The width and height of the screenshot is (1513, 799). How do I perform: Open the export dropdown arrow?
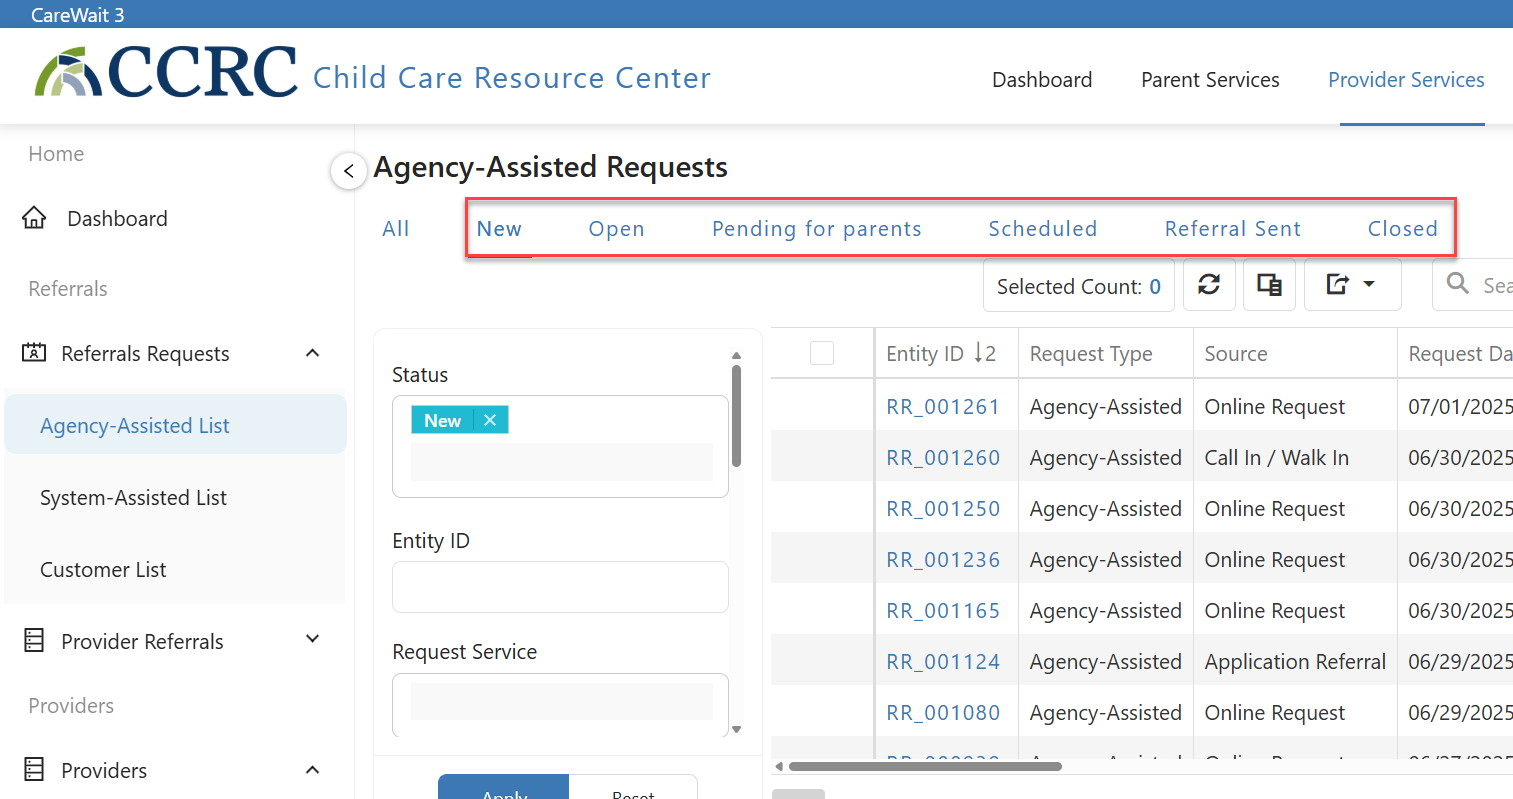(x=1369, y=285)
